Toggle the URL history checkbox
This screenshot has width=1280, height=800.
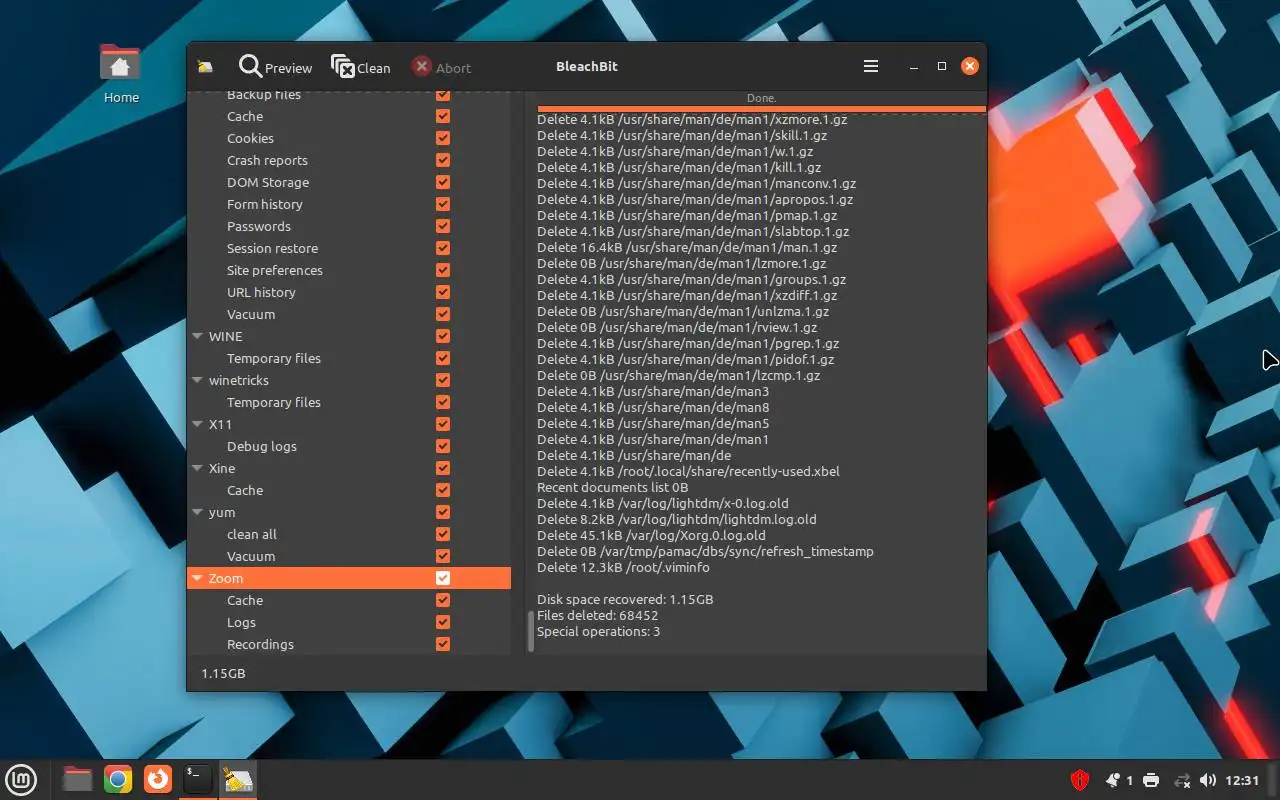tap(443, 292)
